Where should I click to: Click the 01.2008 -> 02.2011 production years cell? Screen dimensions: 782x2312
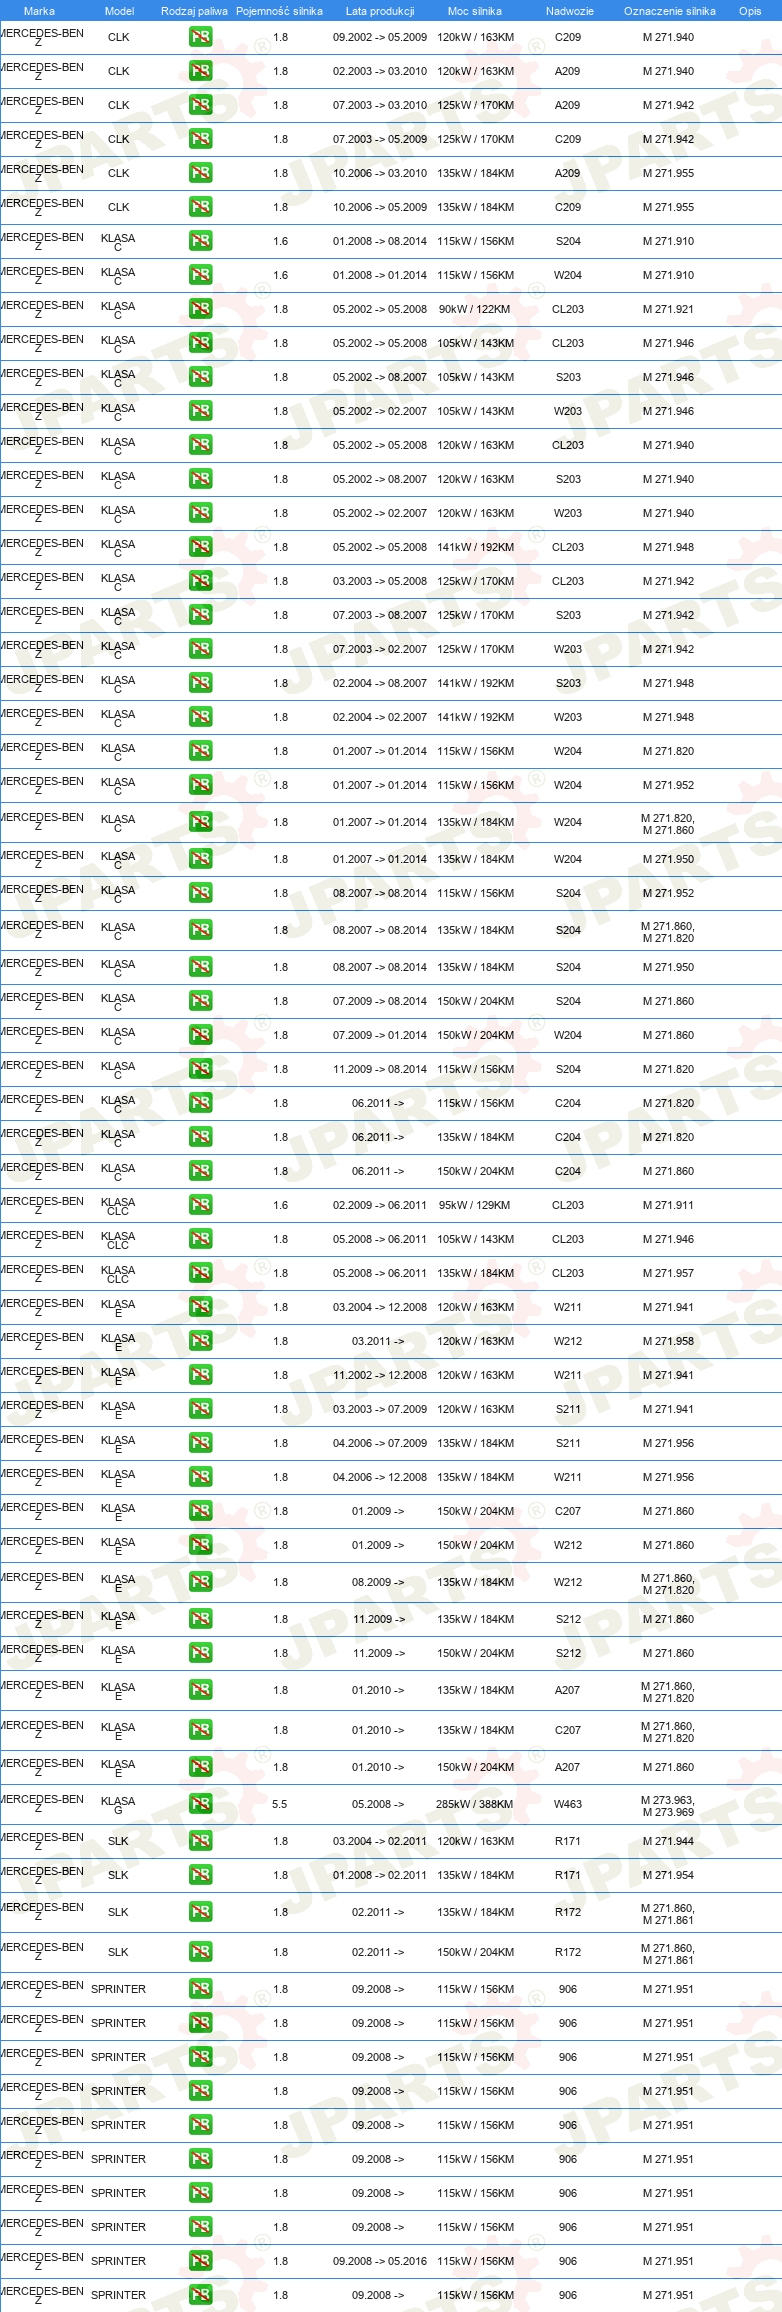[380, 1876]
